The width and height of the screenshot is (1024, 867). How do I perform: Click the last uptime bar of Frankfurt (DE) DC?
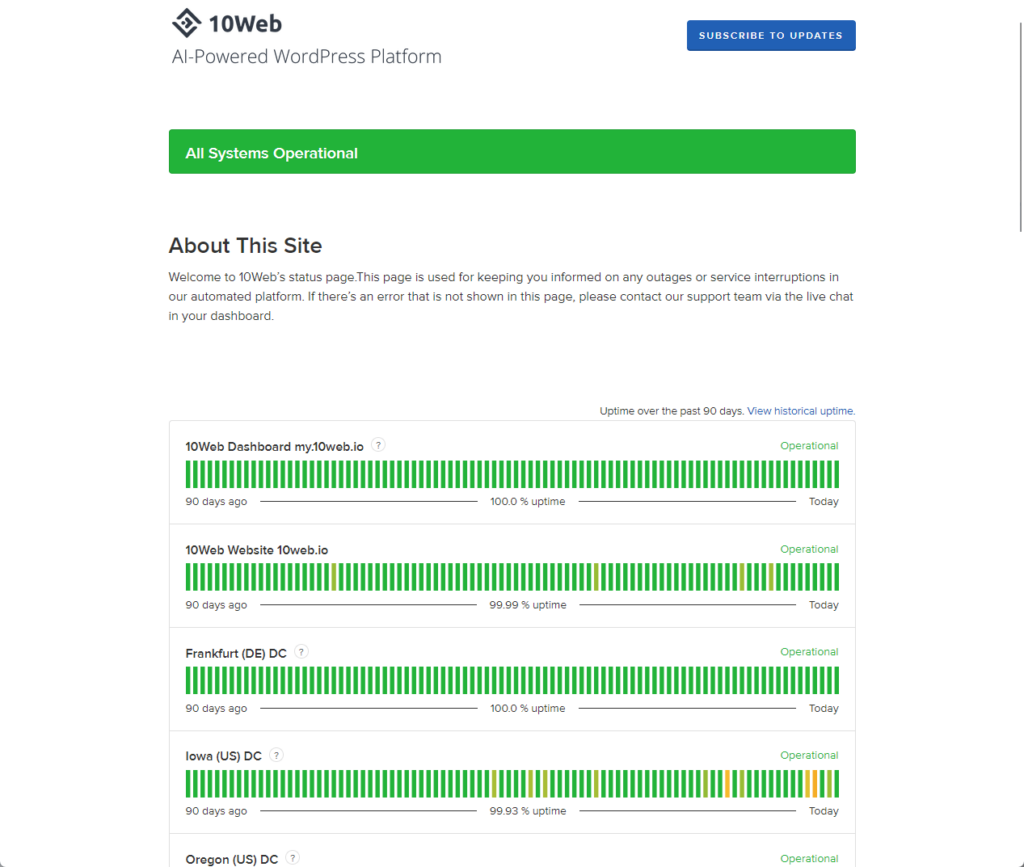click(837, 680)
